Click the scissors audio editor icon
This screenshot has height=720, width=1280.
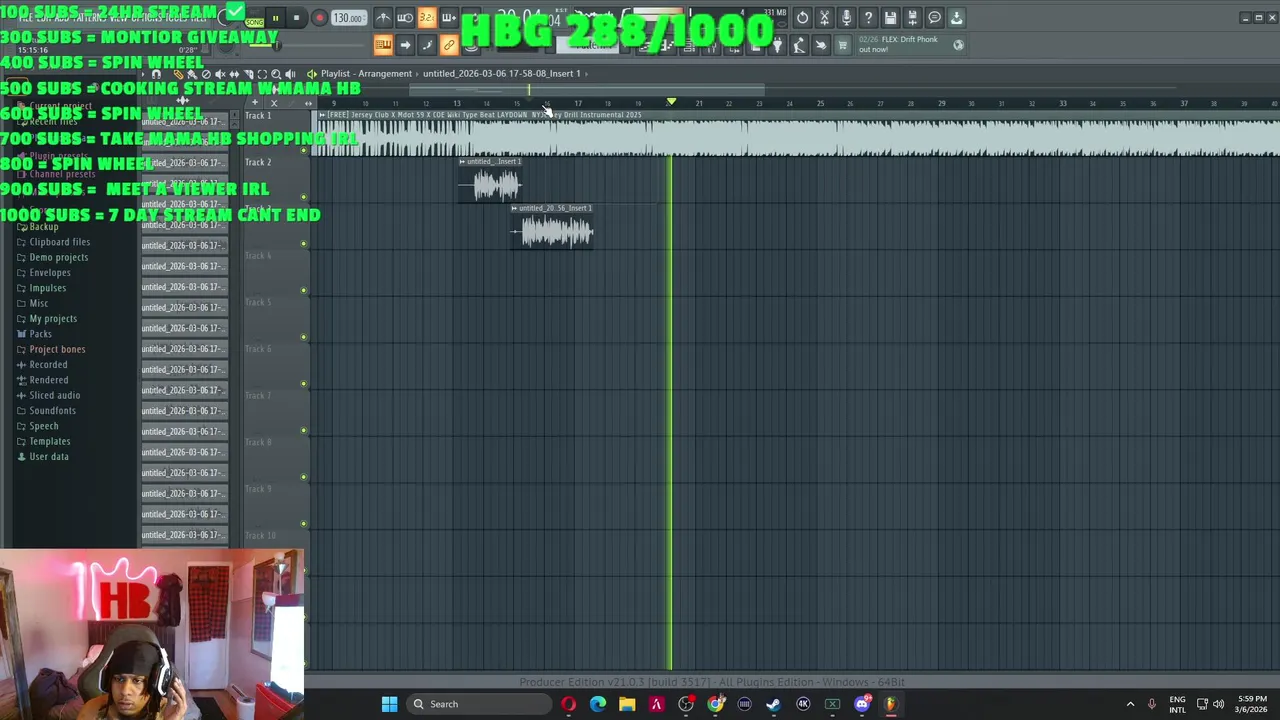coord(824,18)
